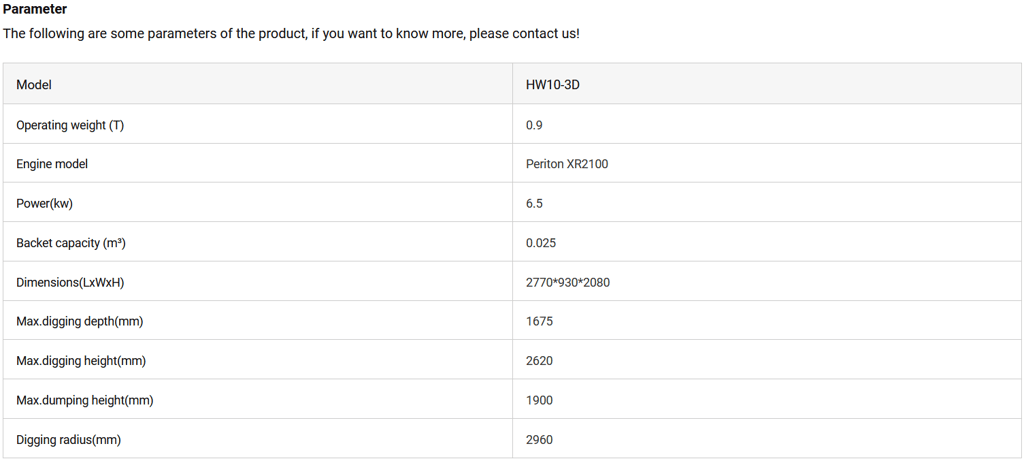Viewport: 1024px width, 461px height.
Task: Click the HW10-3D model value
Action: (x=552, y=85)
